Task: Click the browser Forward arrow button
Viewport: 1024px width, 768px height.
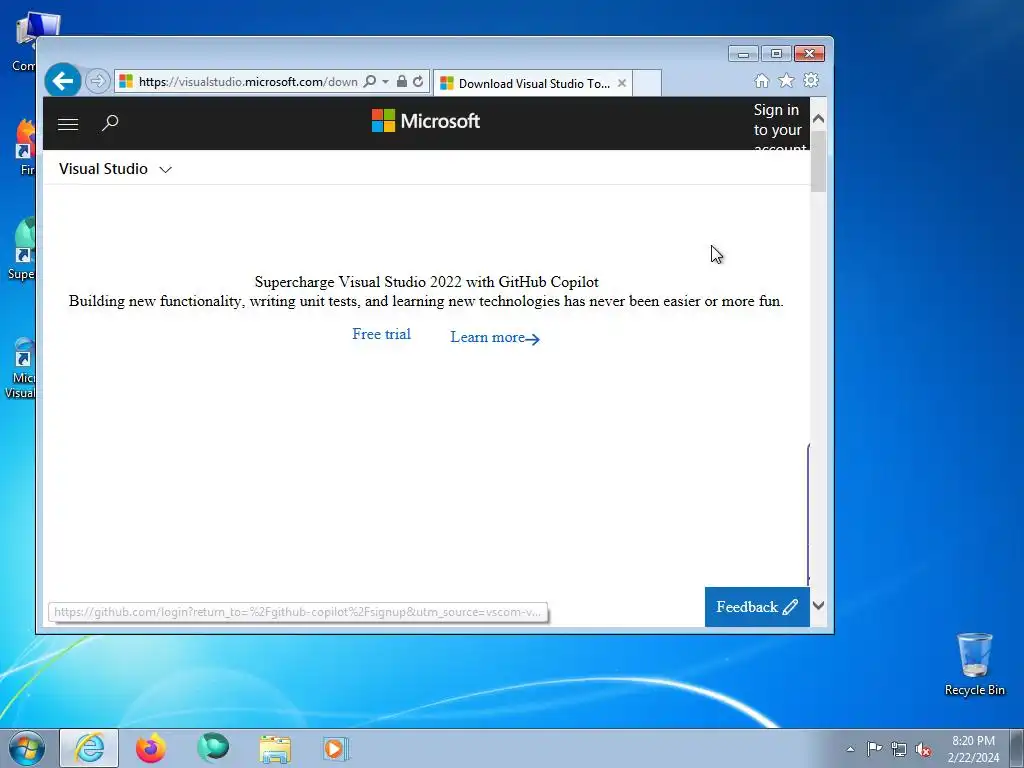Action: (x=97, y=81)
